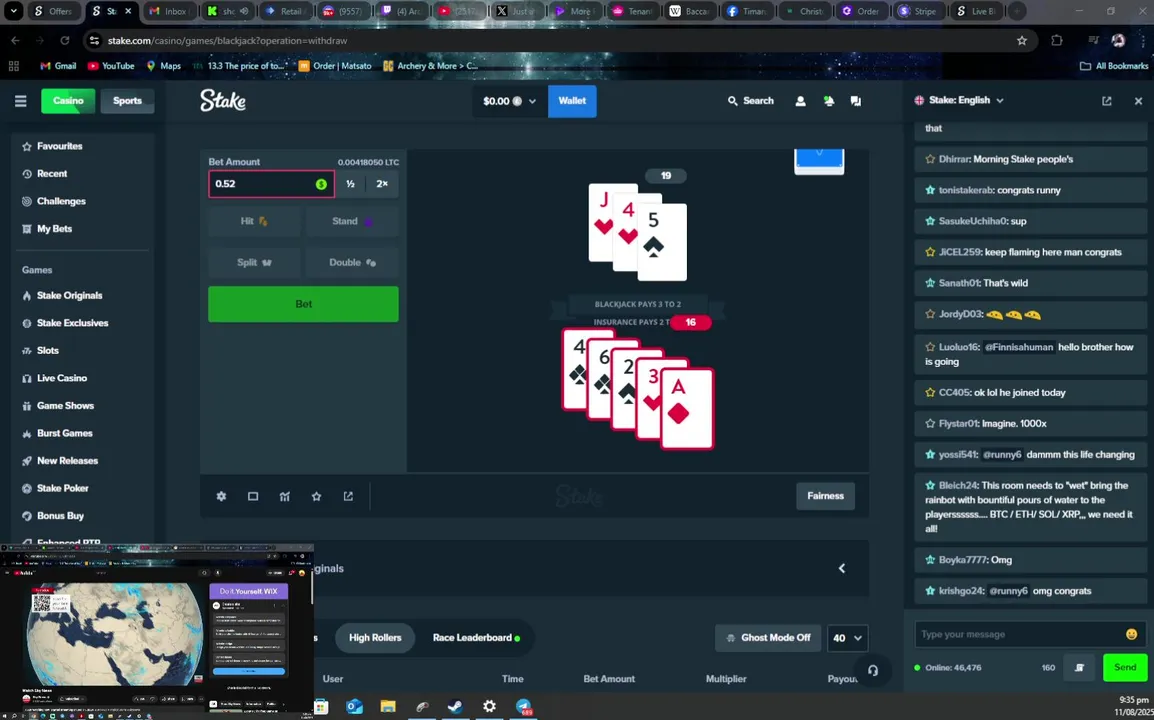Screen dimensions: 1154x720
Task: Open the browser tab search dropdown
Action: pos(13,11)
